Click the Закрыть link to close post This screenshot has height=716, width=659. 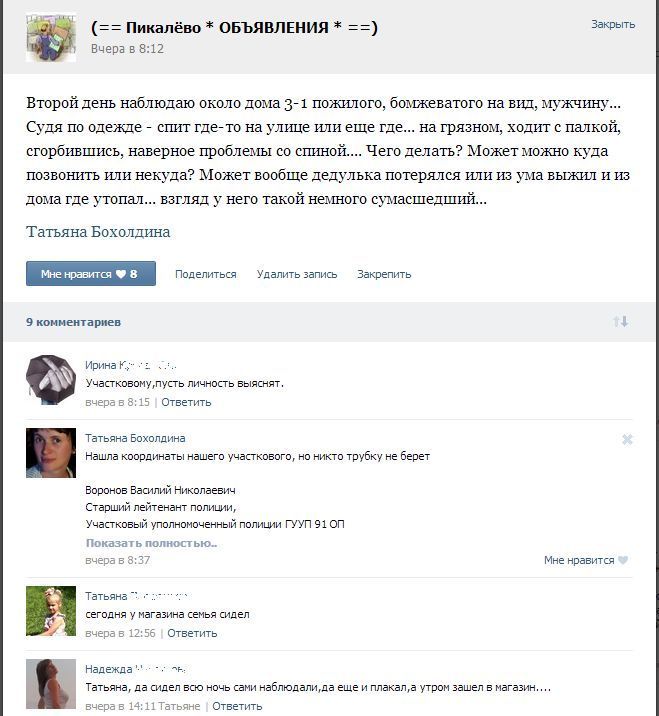click(x=613, y=24)
